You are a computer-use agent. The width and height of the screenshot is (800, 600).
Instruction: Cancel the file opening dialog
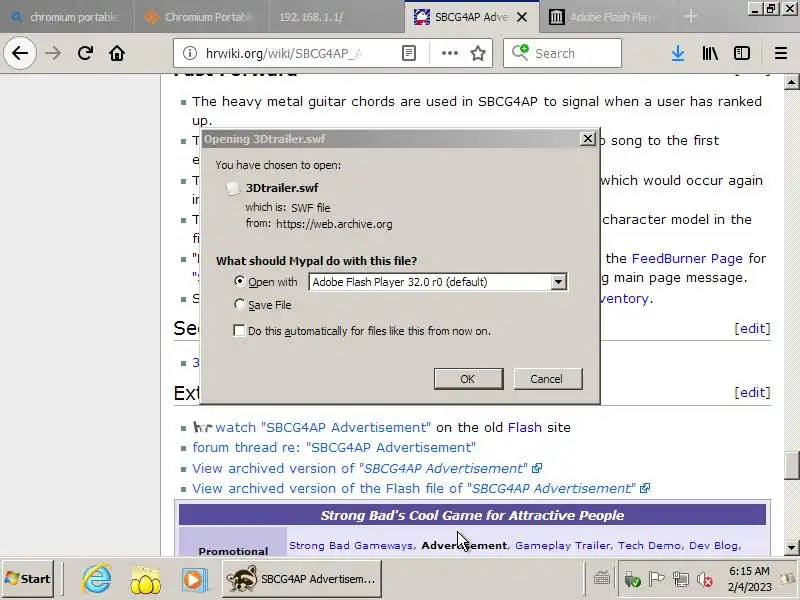(x=547, y=379)
